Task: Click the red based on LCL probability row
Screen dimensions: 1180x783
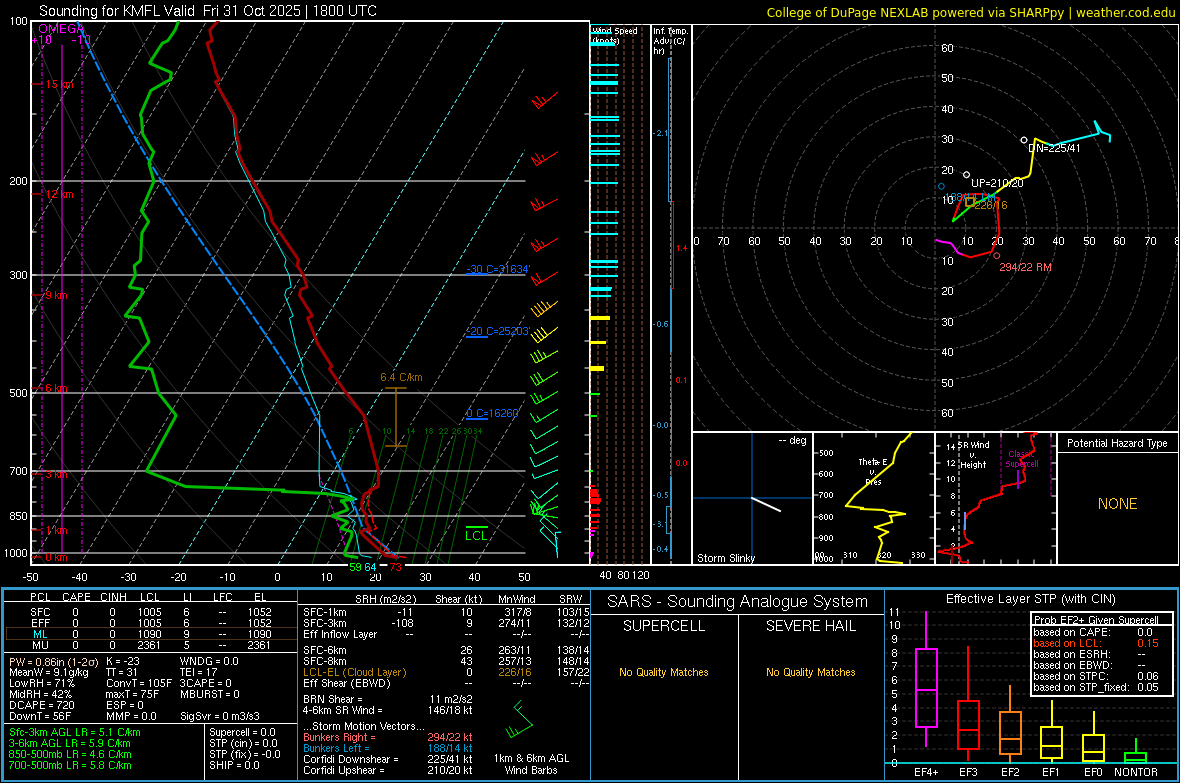Action: pos(1096,643)
